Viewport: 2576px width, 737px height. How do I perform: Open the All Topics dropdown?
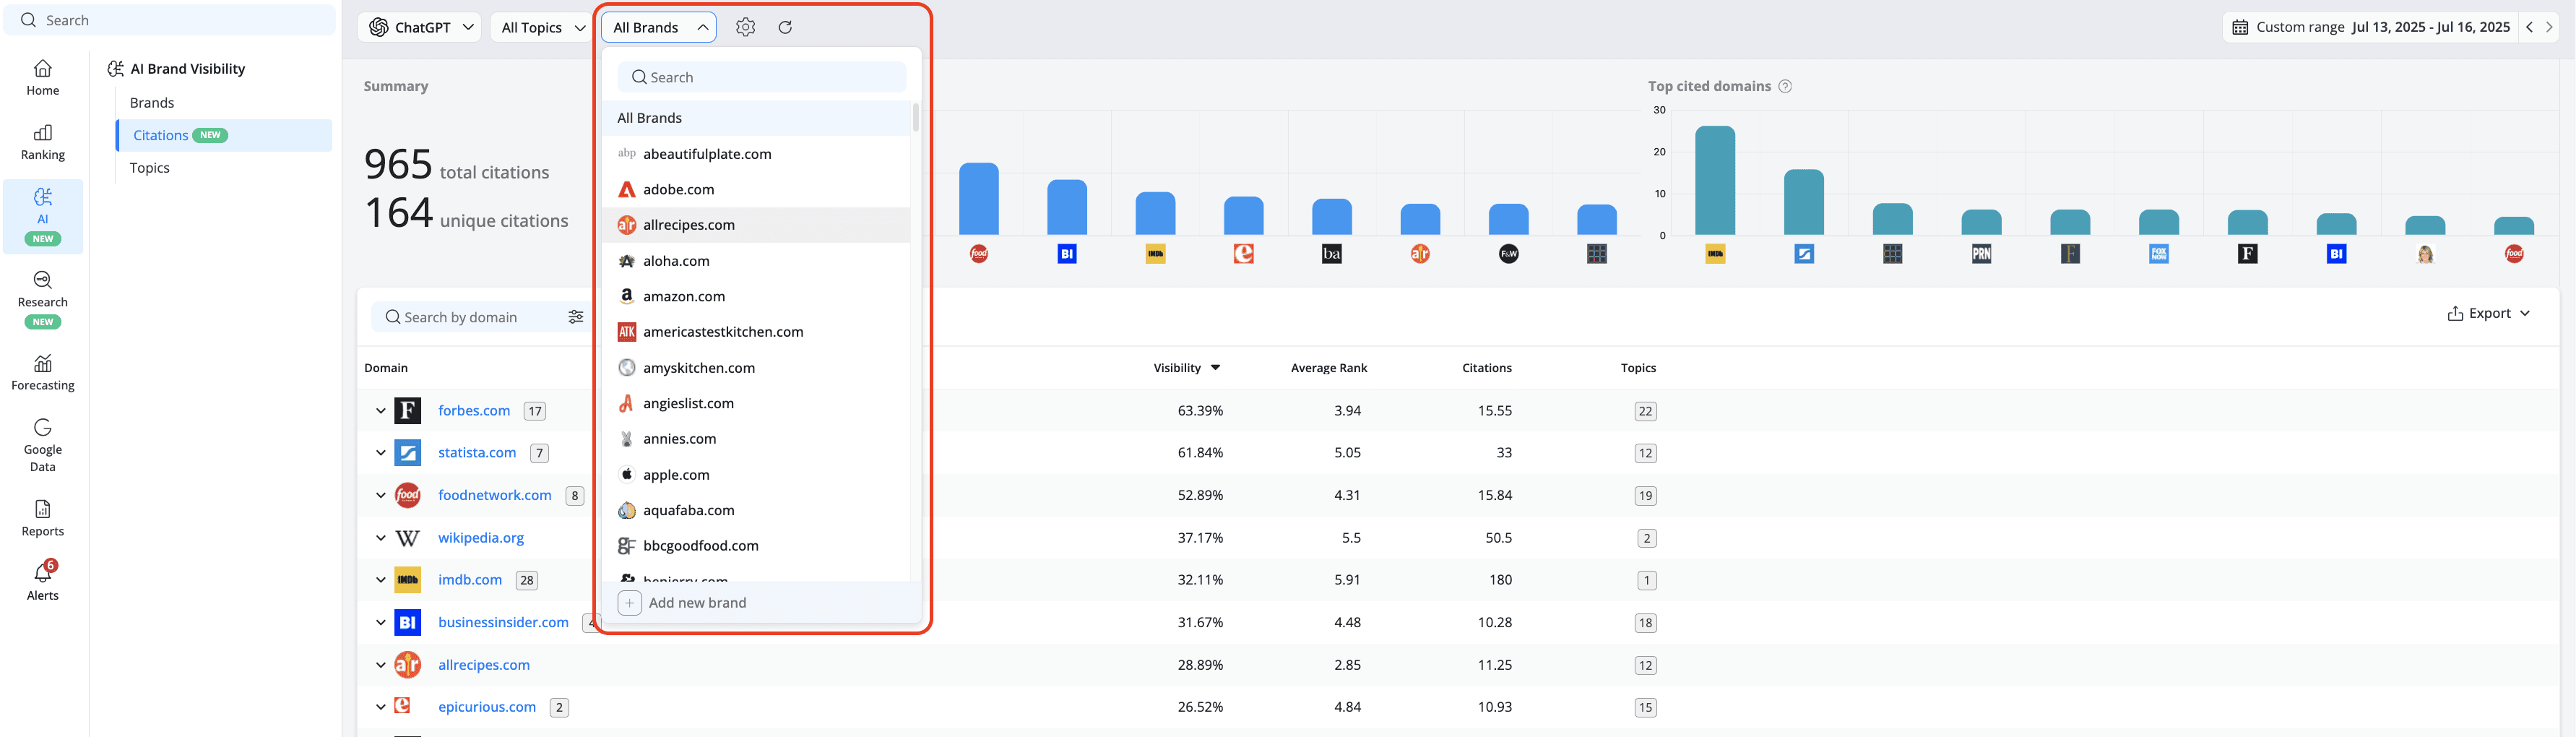[542, 27]
